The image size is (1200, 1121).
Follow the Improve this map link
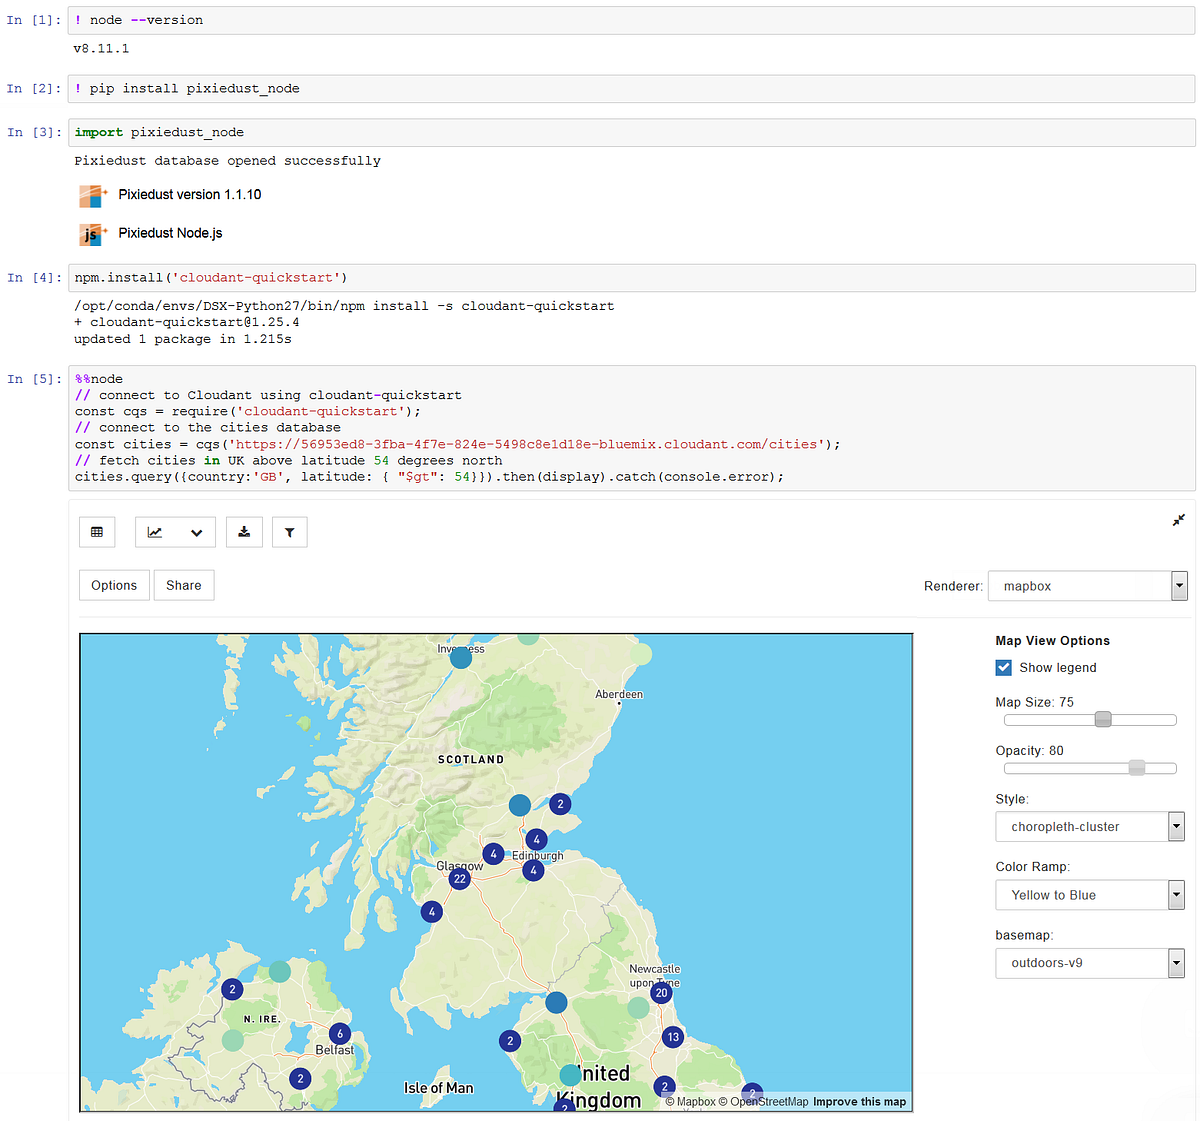click(x=859, y=1101)
